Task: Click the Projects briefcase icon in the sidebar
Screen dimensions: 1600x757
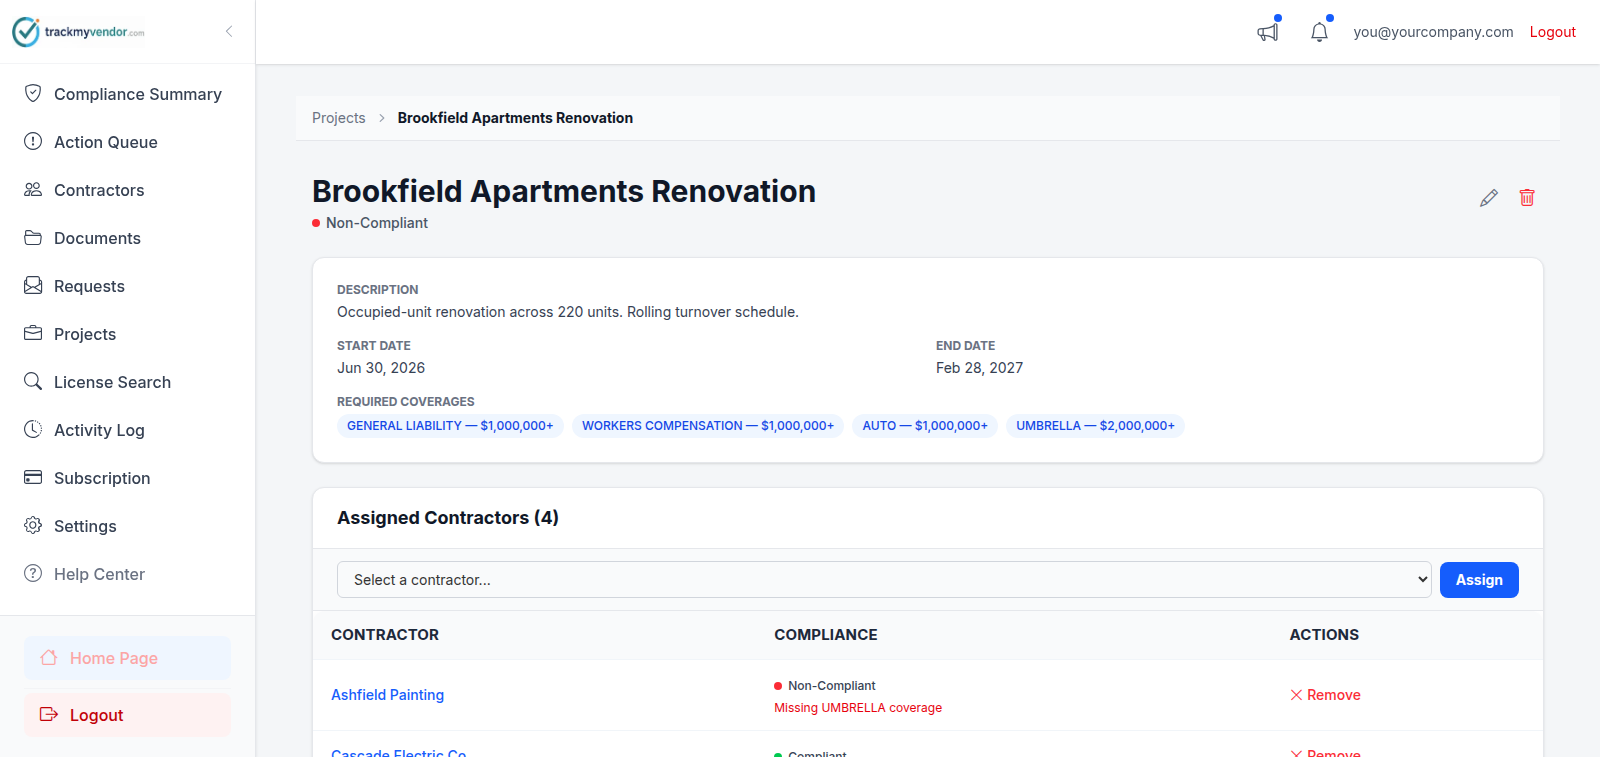Action: click(x=33, y=333)
